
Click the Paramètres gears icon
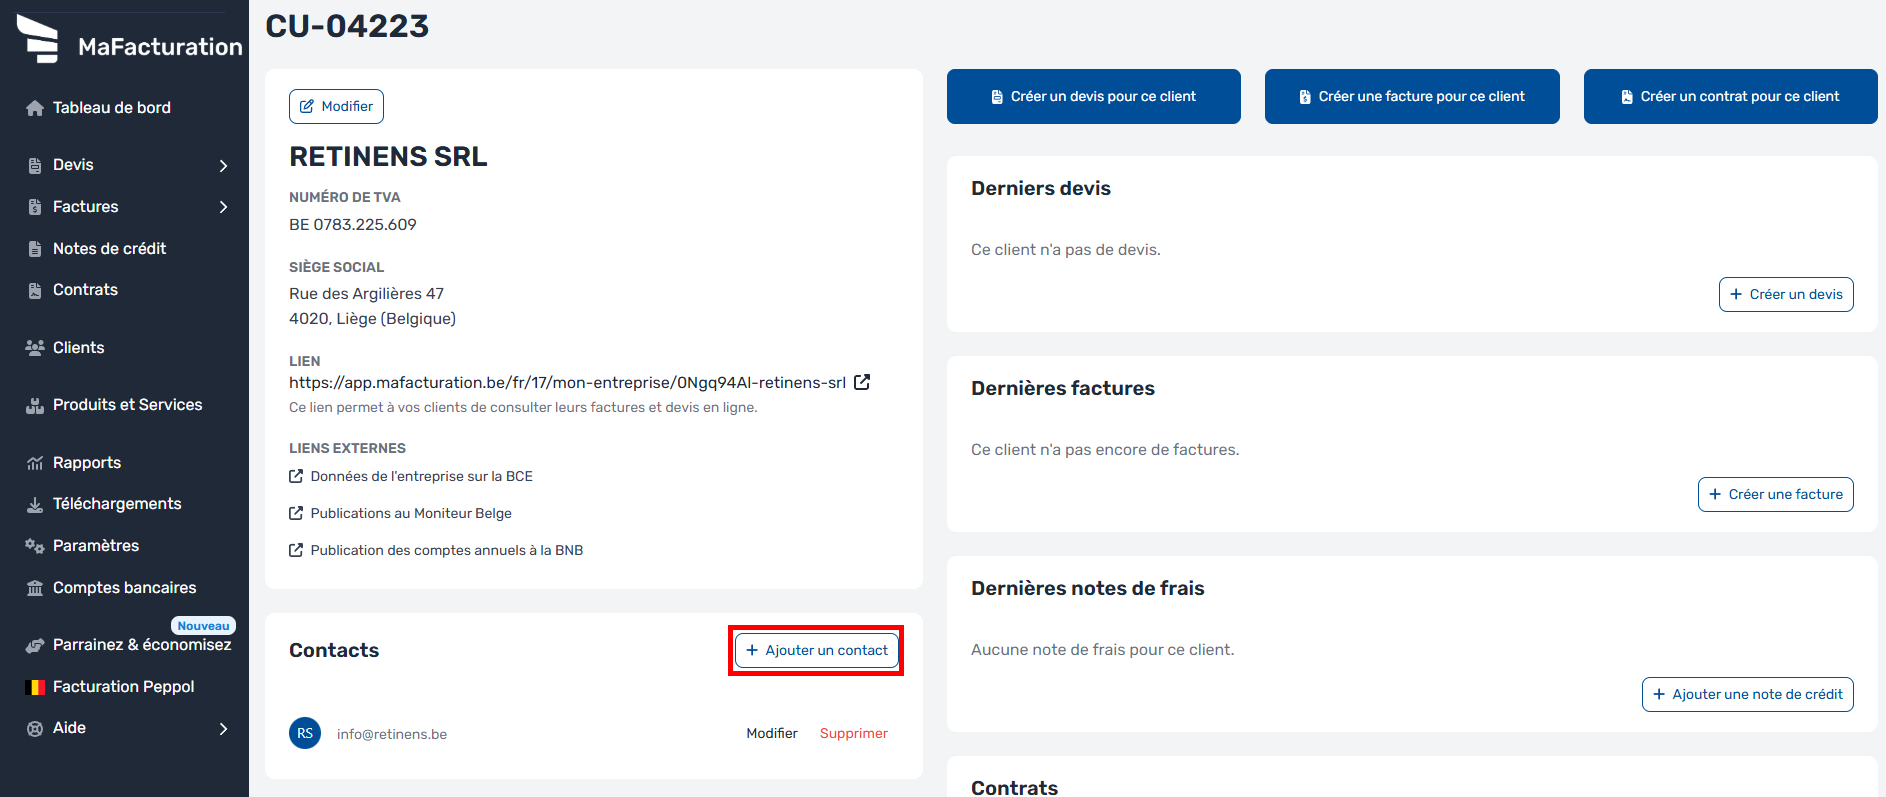(x=35, y=546)
